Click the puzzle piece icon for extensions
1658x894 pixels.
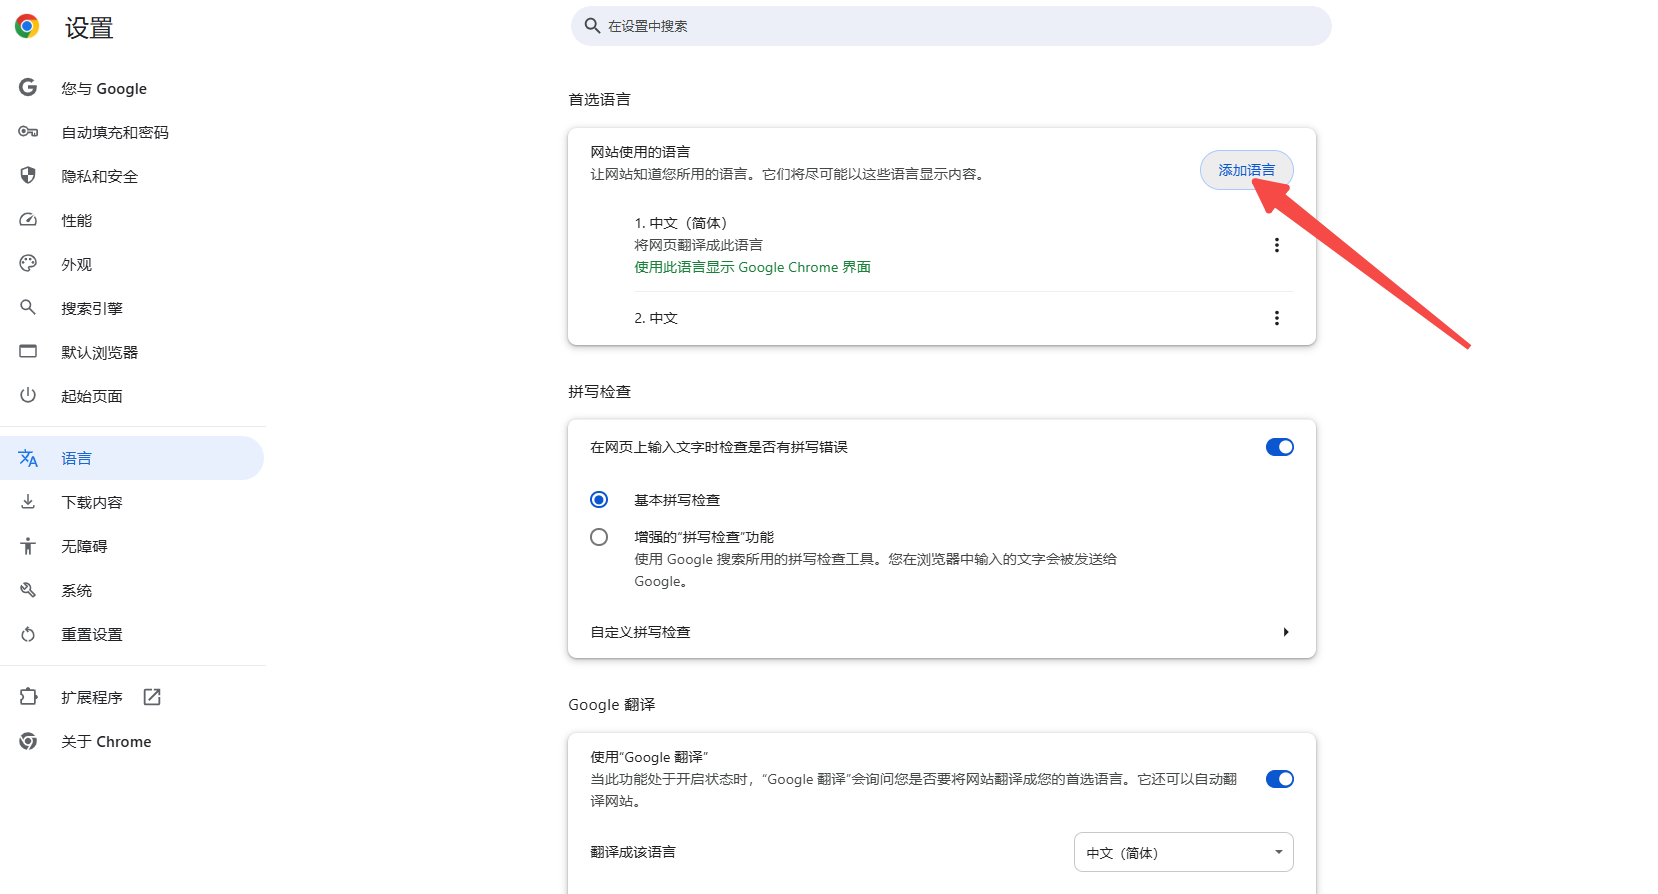tap(28, 697)
